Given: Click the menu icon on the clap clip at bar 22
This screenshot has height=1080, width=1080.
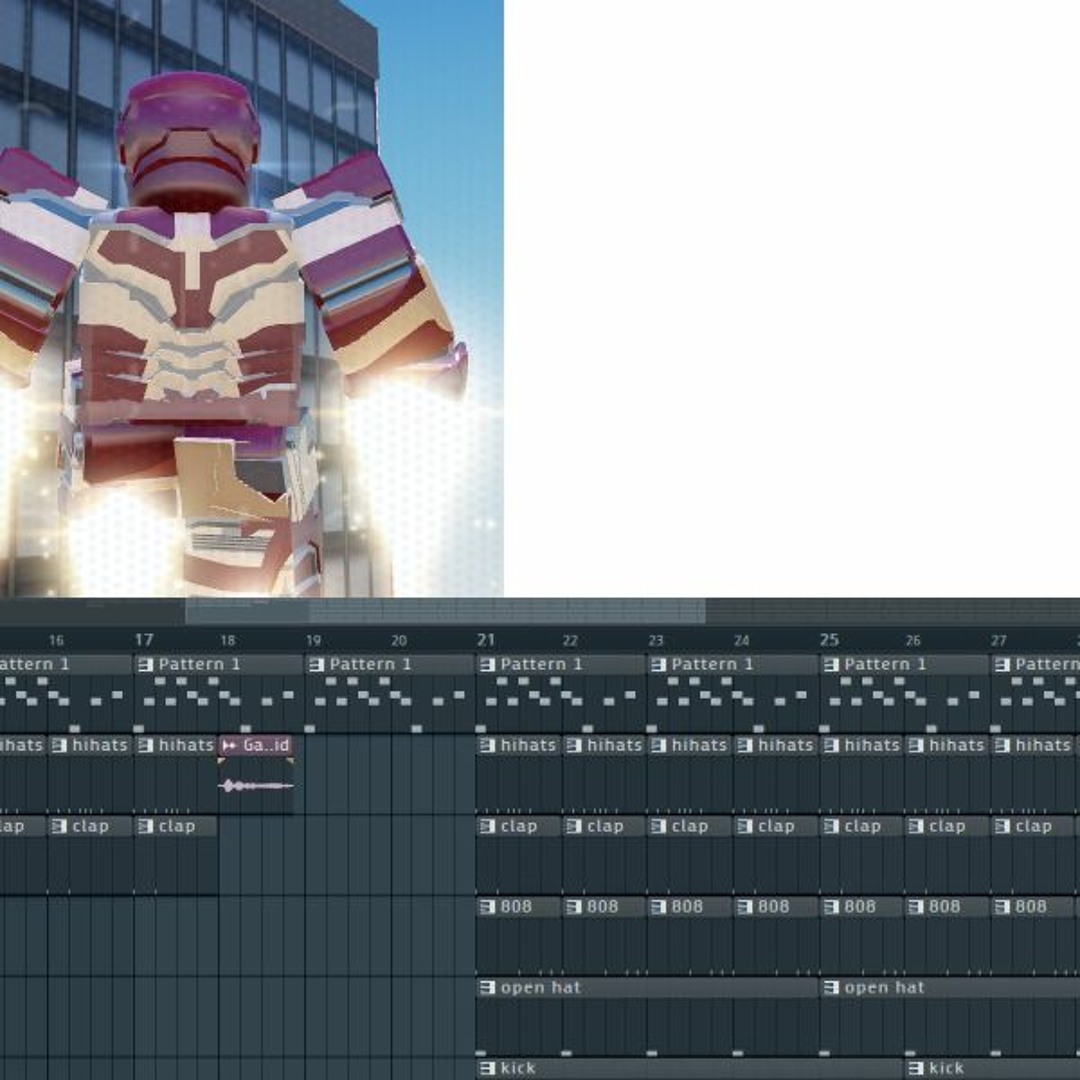Looking at the screenshot, I should pyautogui.click(x=573, y=826).
